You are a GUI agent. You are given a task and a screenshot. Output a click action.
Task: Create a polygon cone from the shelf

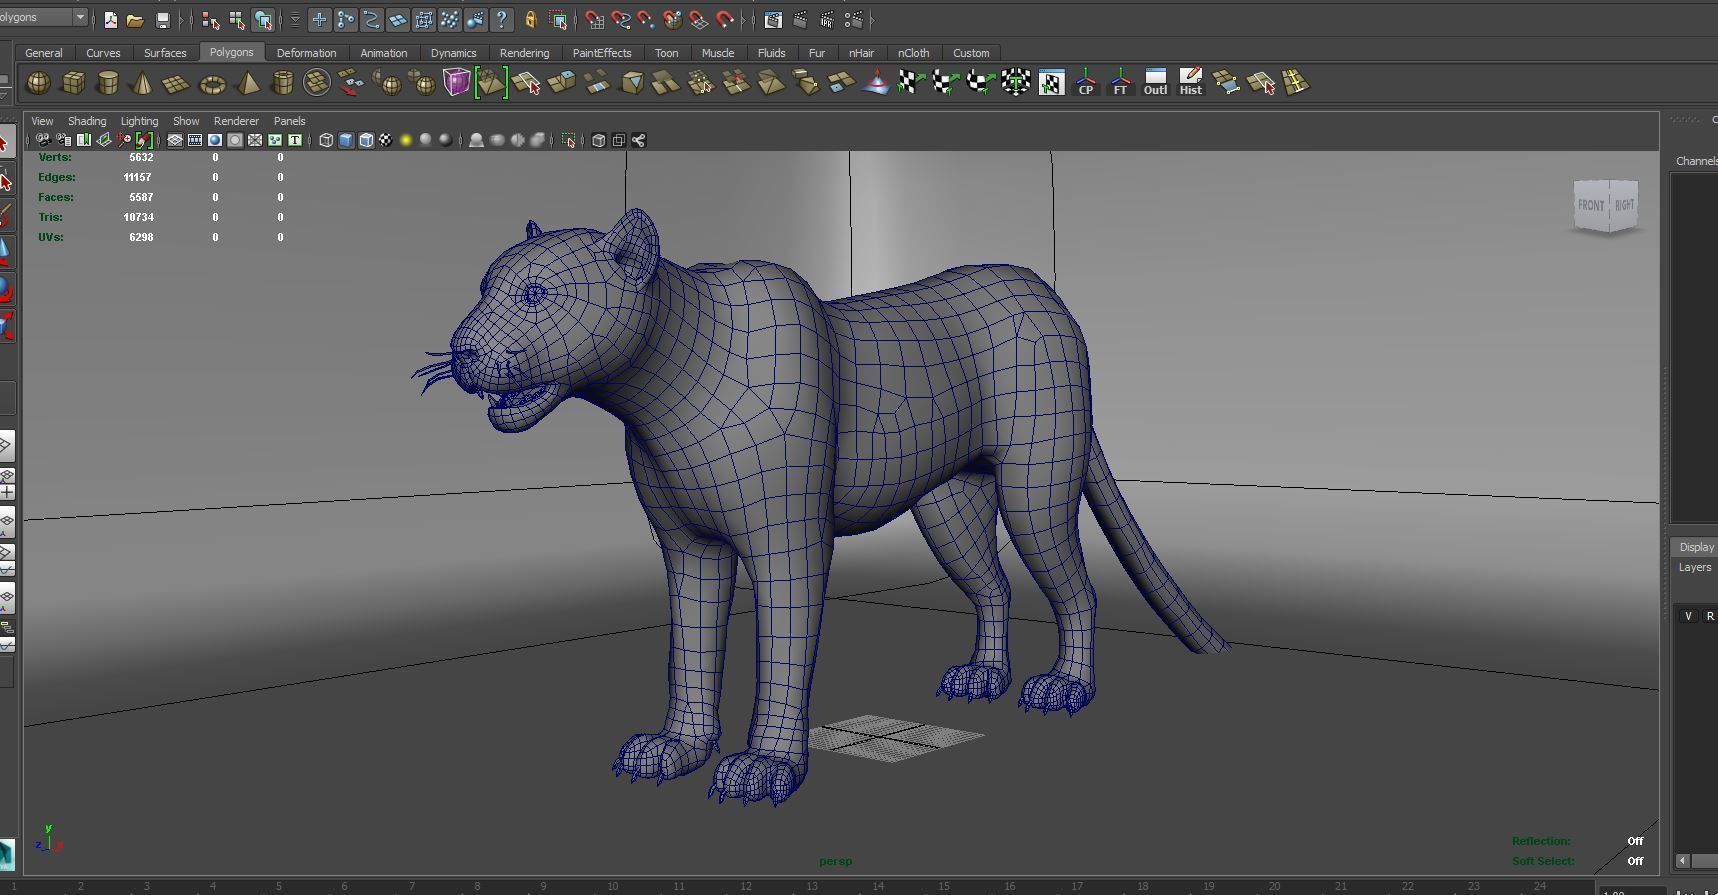142,83
